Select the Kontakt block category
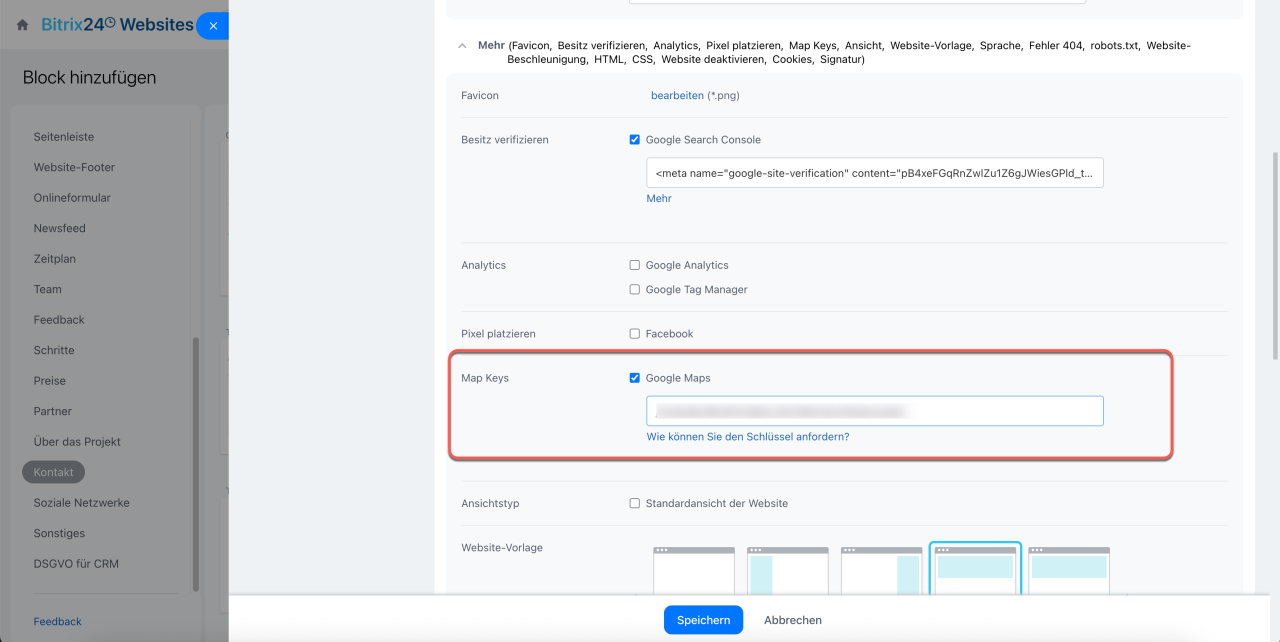The image size is (1280, 642). (x=54, y=472)
